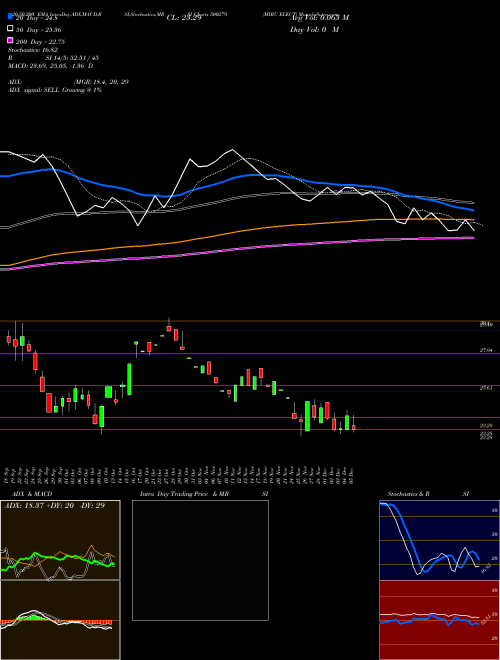The image size is (500, 660).
Task: Open the blue Stochastics chart panel
Action: coord(439,540)
